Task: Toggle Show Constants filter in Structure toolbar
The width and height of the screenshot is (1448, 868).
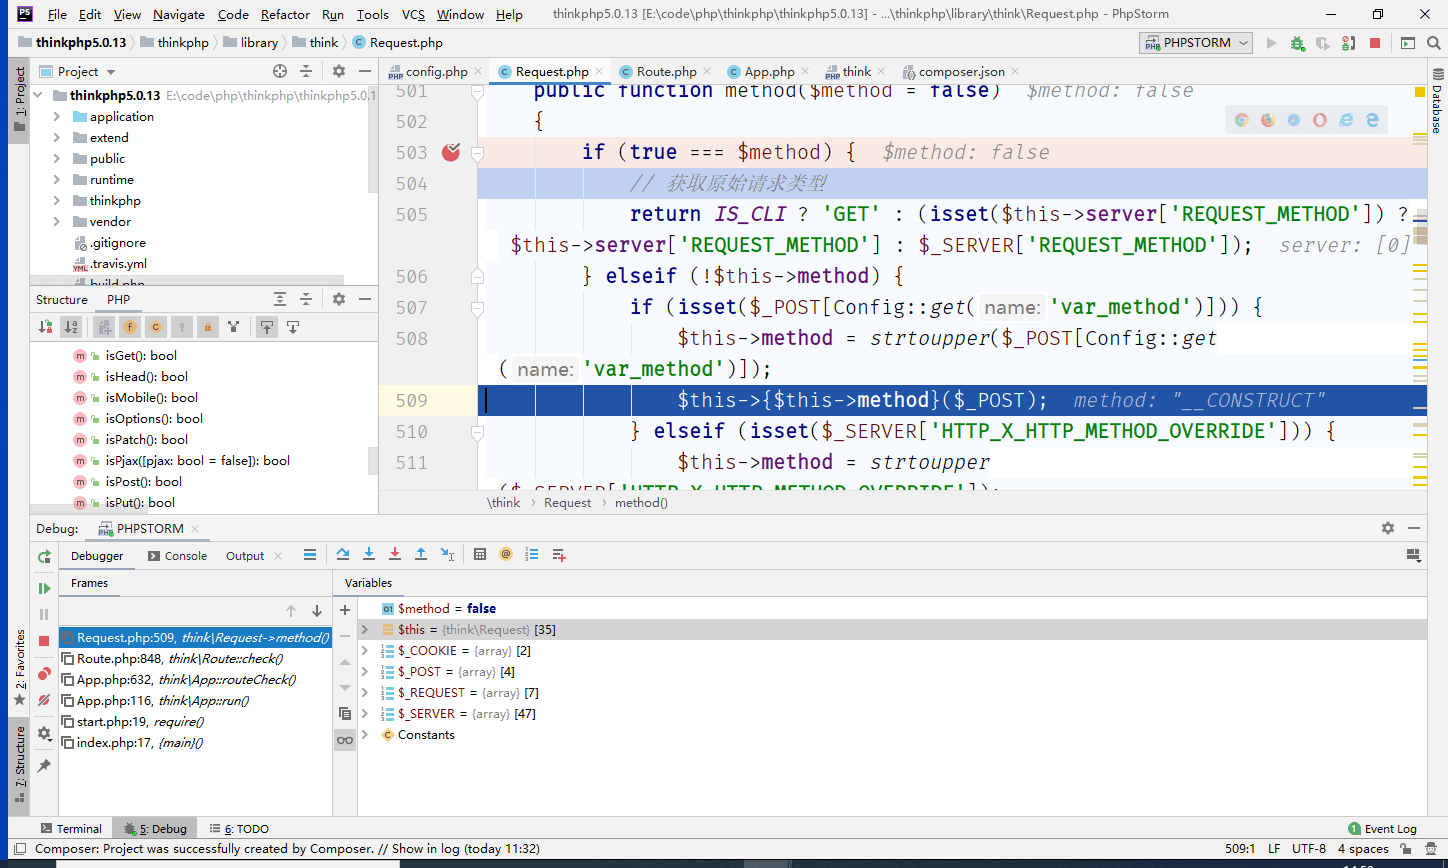Action: click(156, 326)
